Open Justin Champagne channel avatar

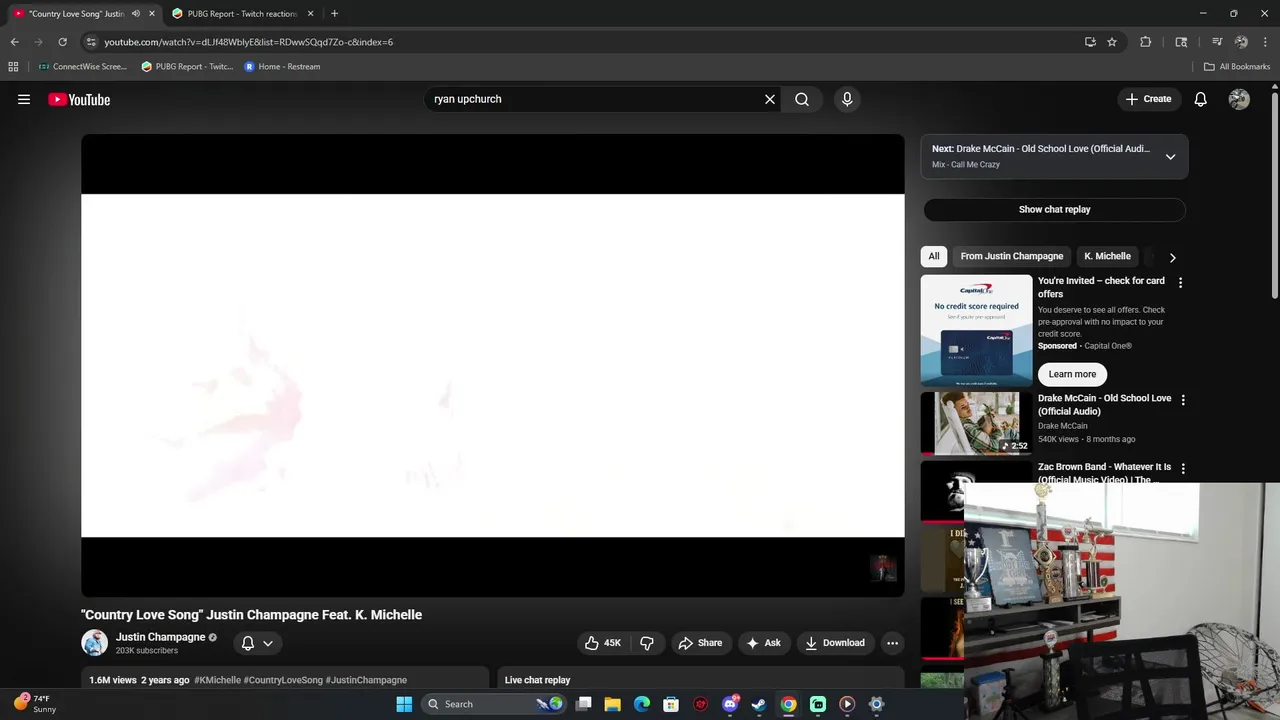tap(94, 643)
